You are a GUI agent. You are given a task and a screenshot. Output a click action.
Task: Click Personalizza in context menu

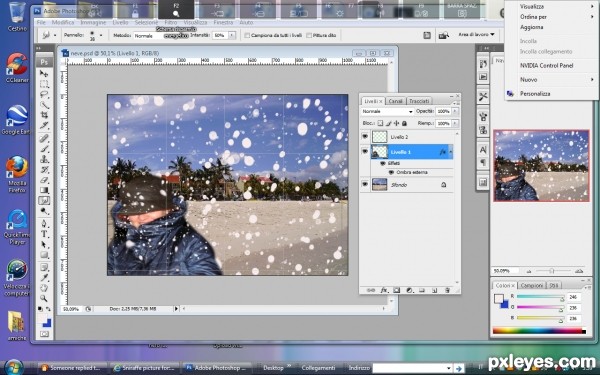535,93
